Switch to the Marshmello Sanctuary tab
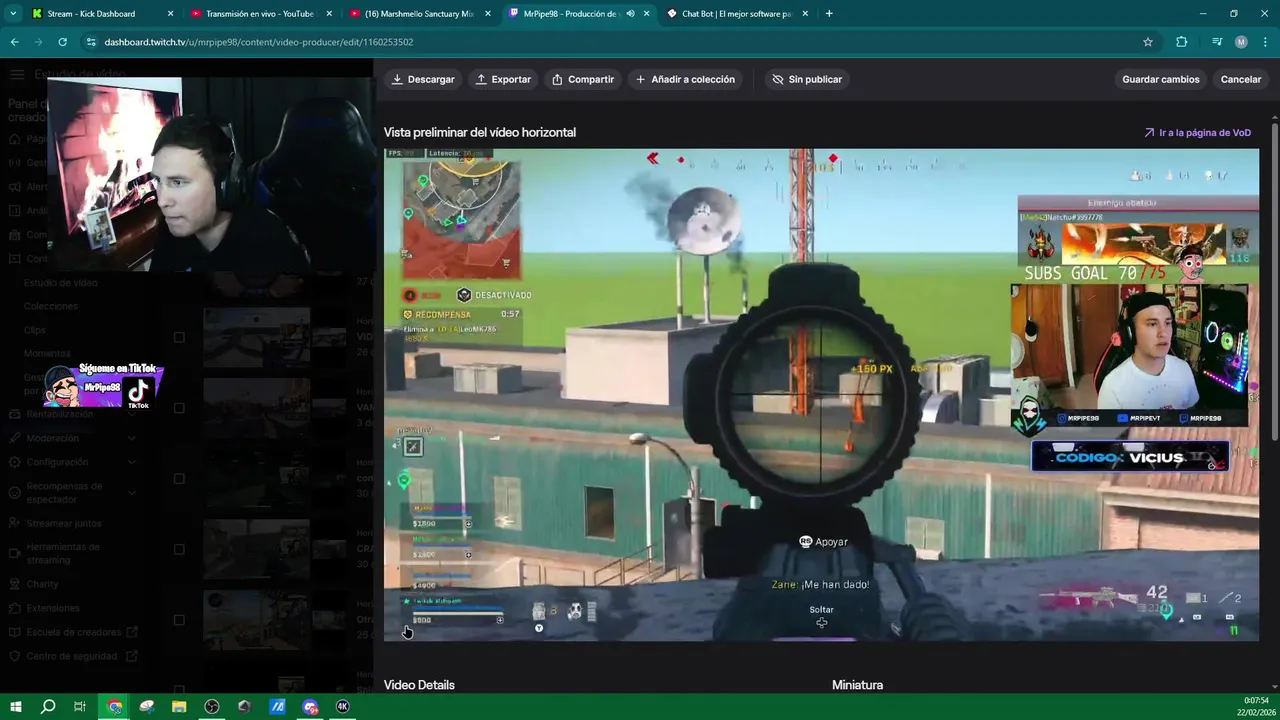The image size is (1280, 720). (419, 14)
